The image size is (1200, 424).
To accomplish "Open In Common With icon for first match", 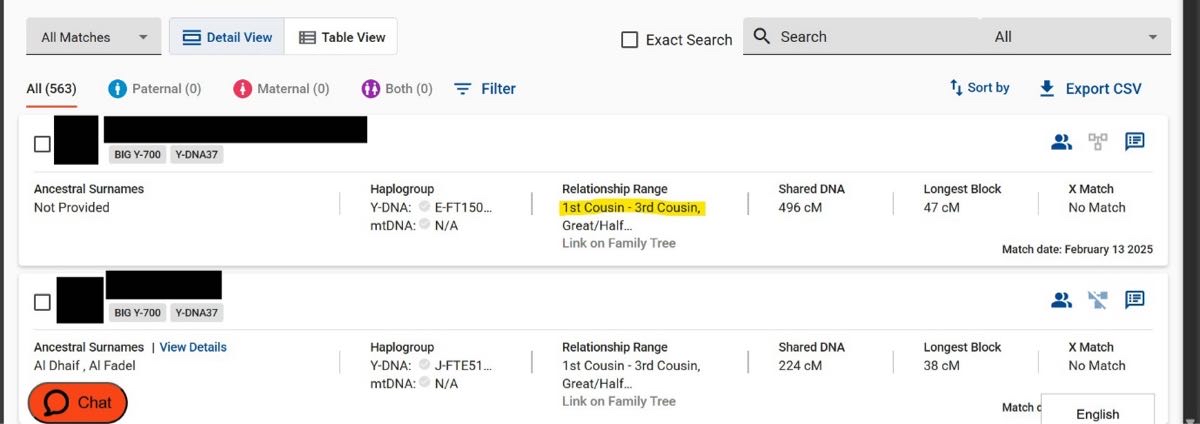I will [1061, 142].
